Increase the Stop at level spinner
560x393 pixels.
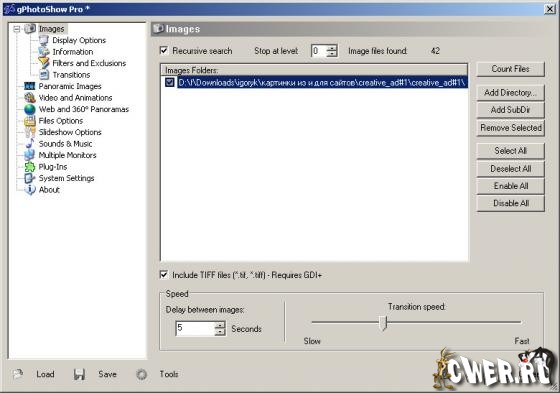point(332,48)
